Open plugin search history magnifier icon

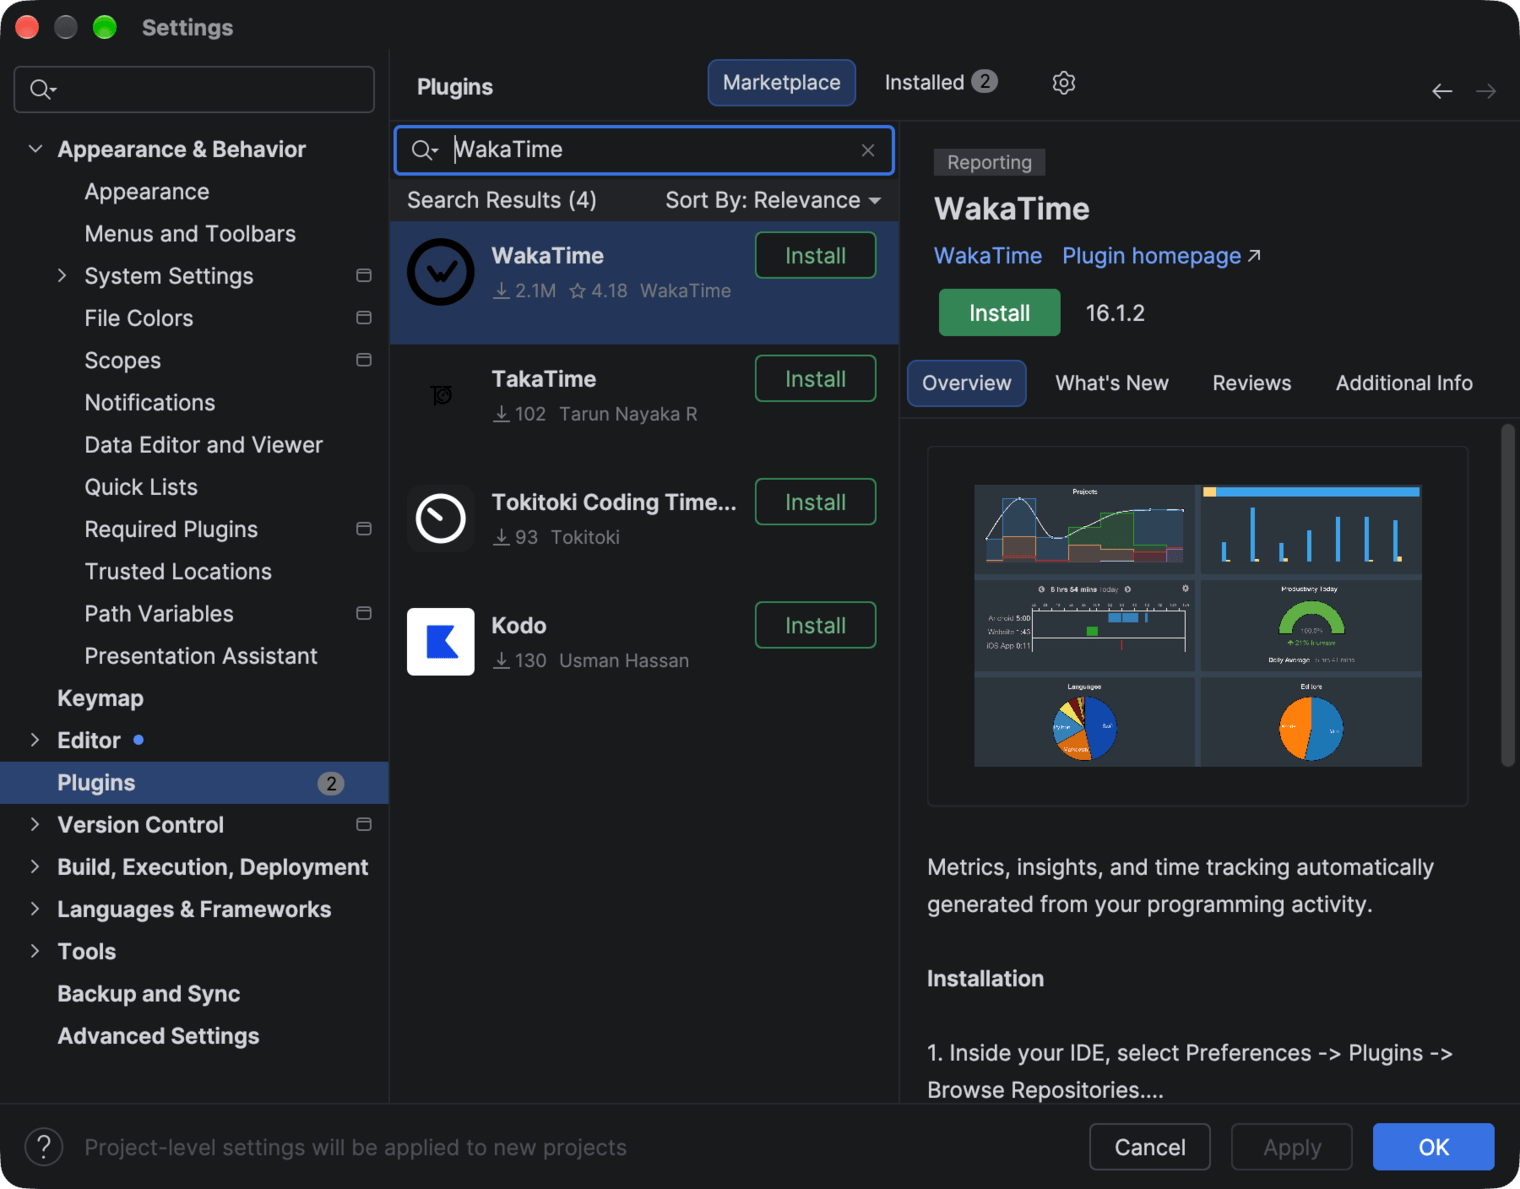click(x=425, y=150)
